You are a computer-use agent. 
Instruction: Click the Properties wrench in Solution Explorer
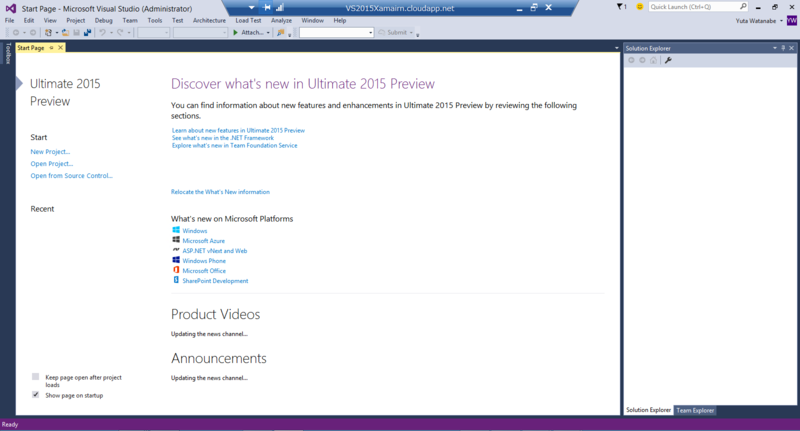click(x=668, y=60)
